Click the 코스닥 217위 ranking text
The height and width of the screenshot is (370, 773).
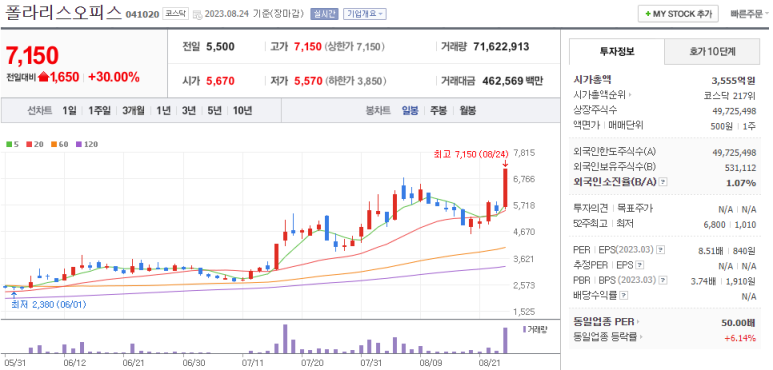pos(730,95)
